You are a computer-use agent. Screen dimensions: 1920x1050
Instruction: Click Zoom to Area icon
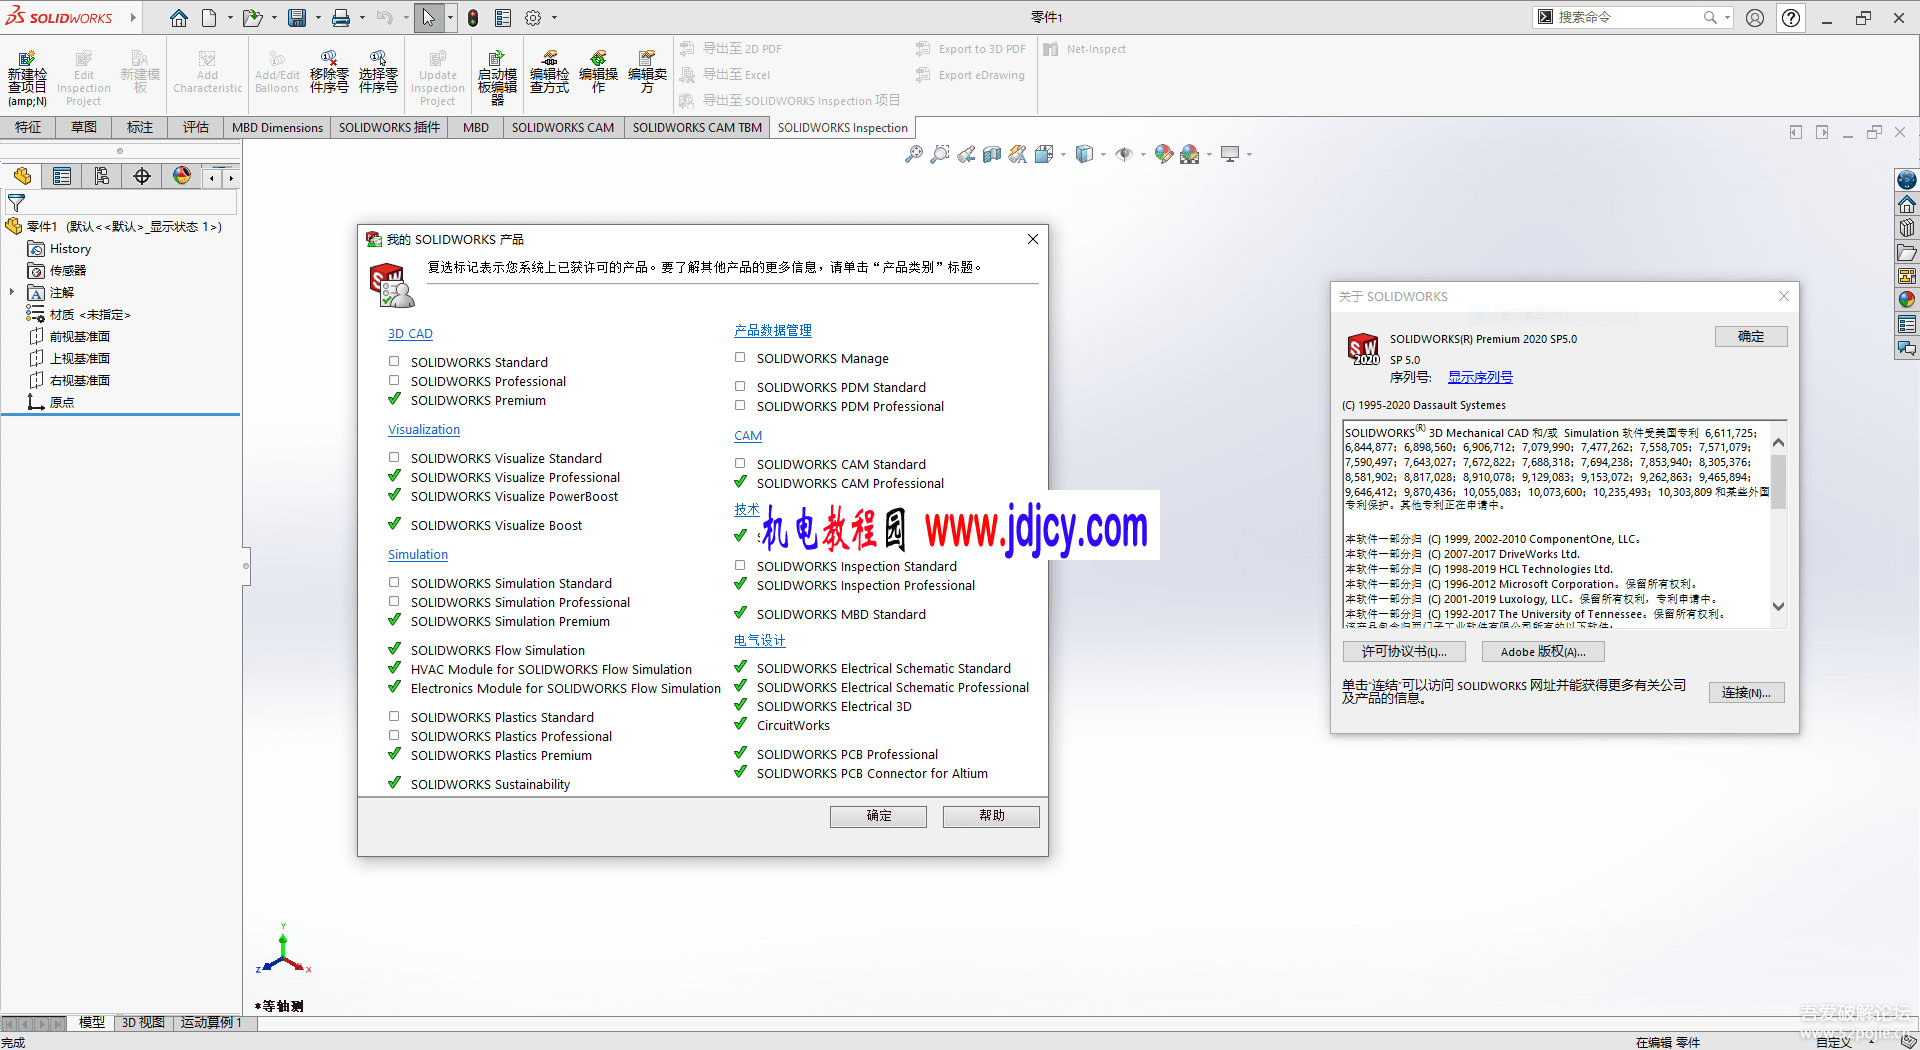(940, 154)
